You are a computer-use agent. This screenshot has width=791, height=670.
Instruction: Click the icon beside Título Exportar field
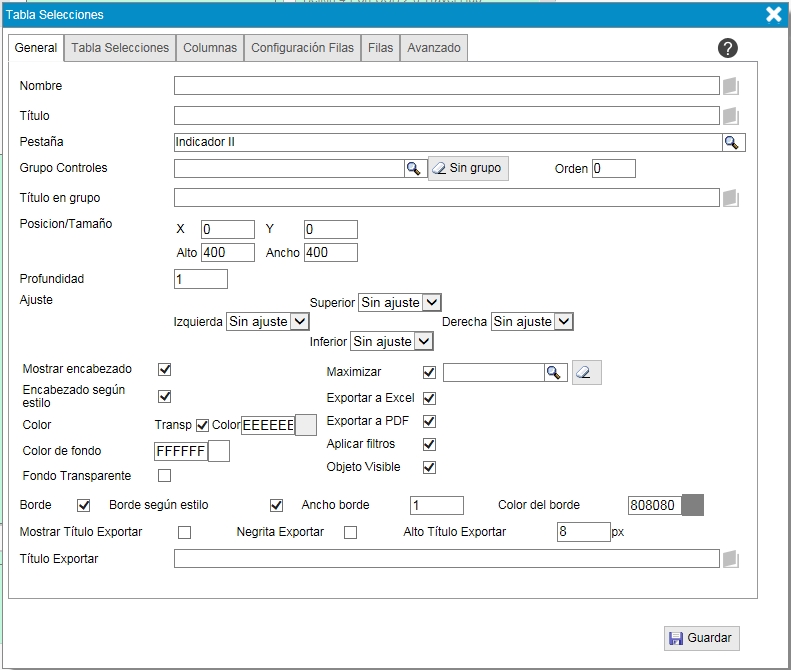[730, 559]
